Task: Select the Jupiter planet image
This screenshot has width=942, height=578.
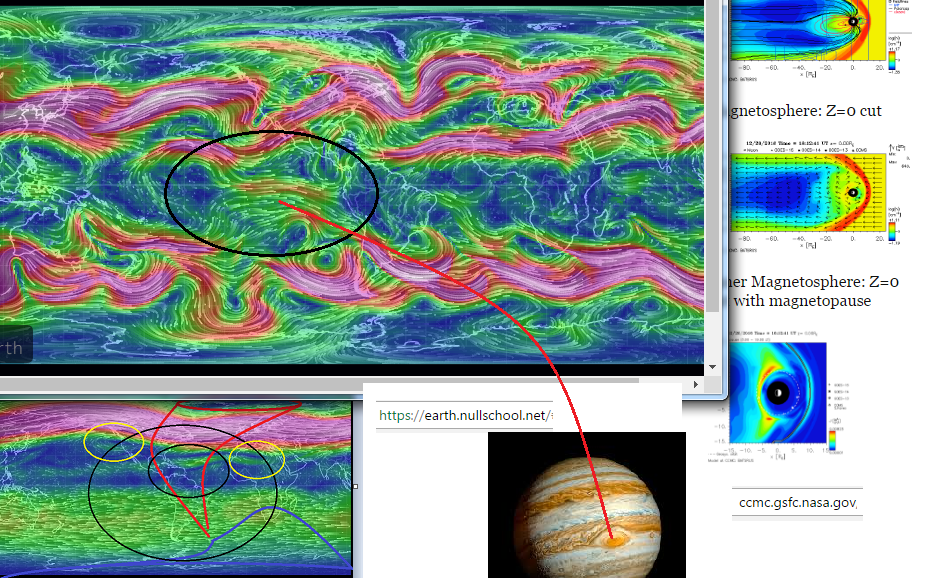Action: pos(587,505)
